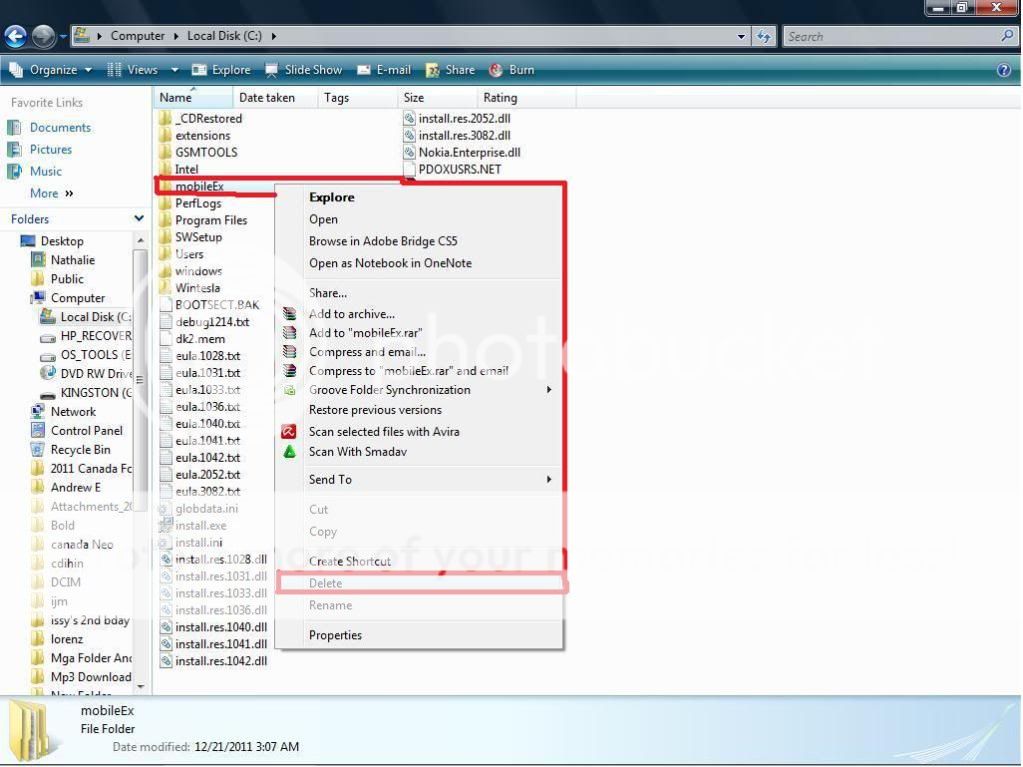The height and width of the screenshot is (767, 1023).
Task: Click the E-mail toolbar button
Action: [x=384, y=70]
